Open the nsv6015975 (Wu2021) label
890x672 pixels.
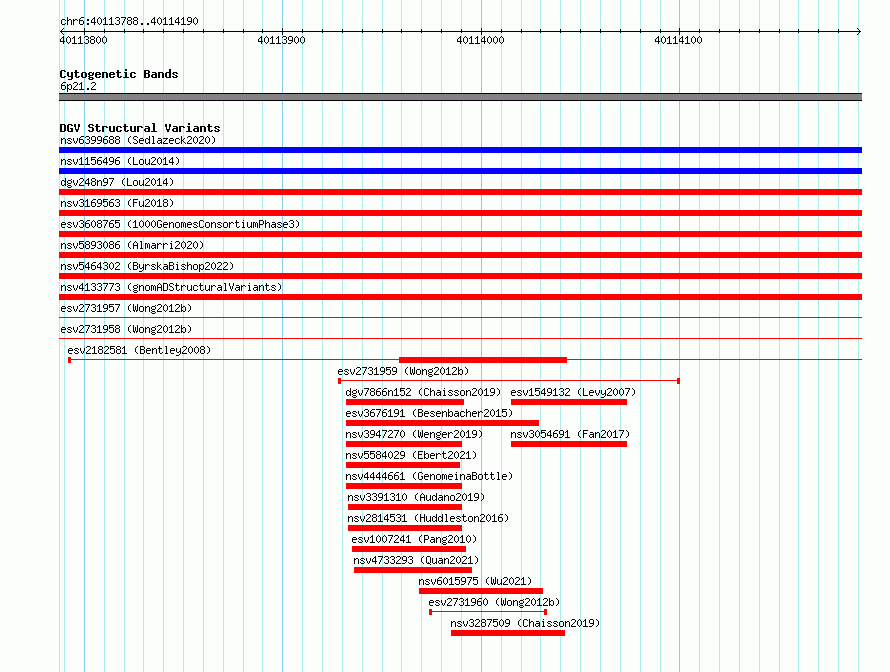475,581
